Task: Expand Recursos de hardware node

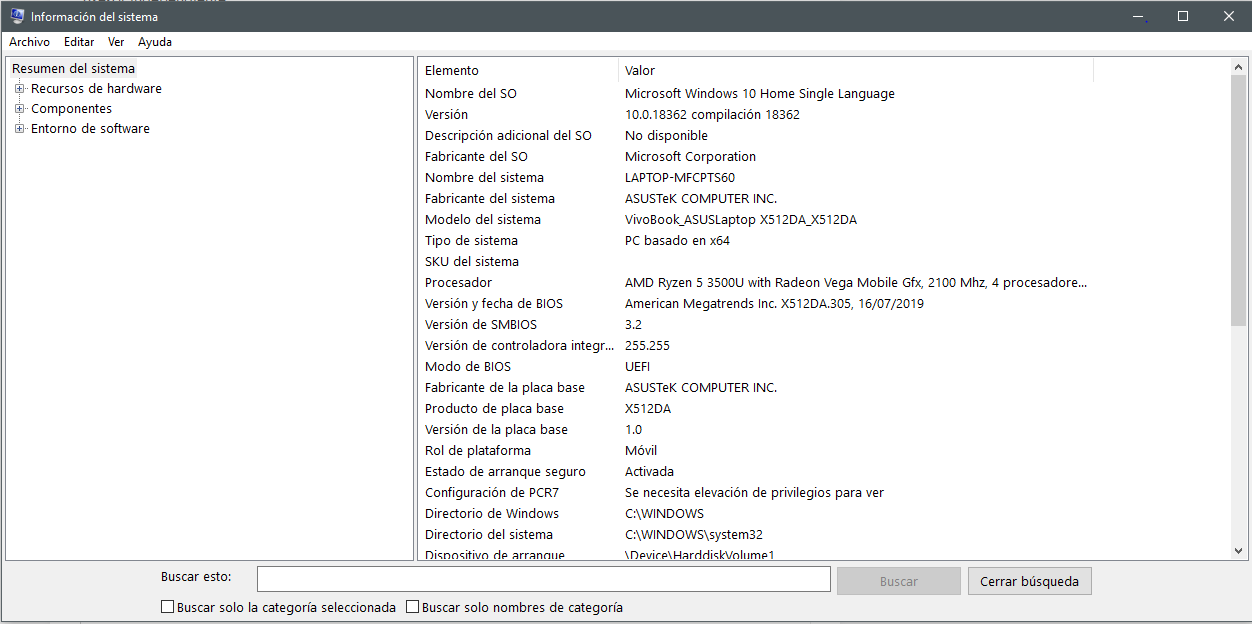Action: click(x=19, y=89)
